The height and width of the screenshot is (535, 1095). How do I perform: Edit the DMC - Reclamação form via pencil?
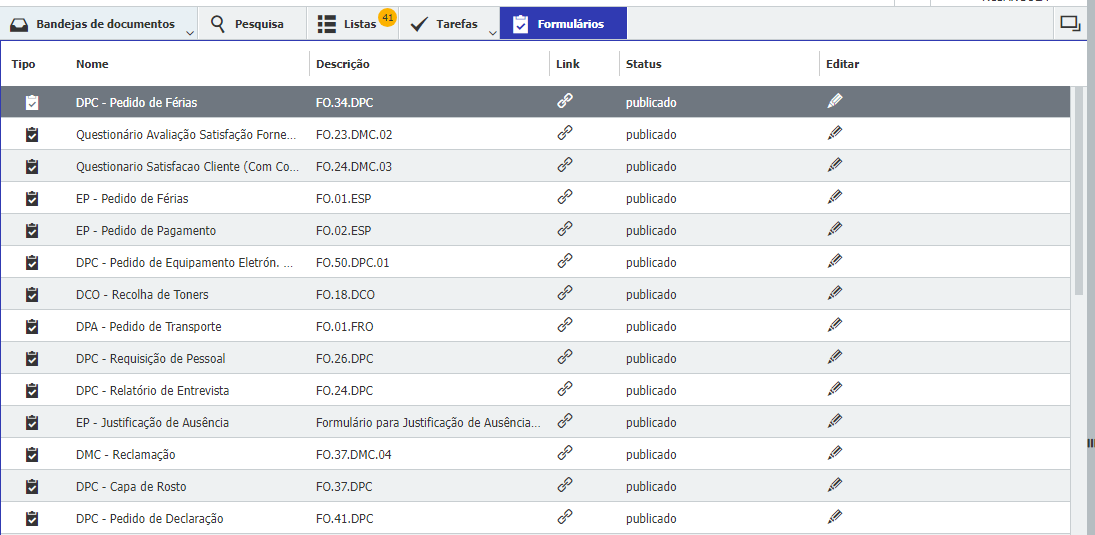tap(835, 454)
